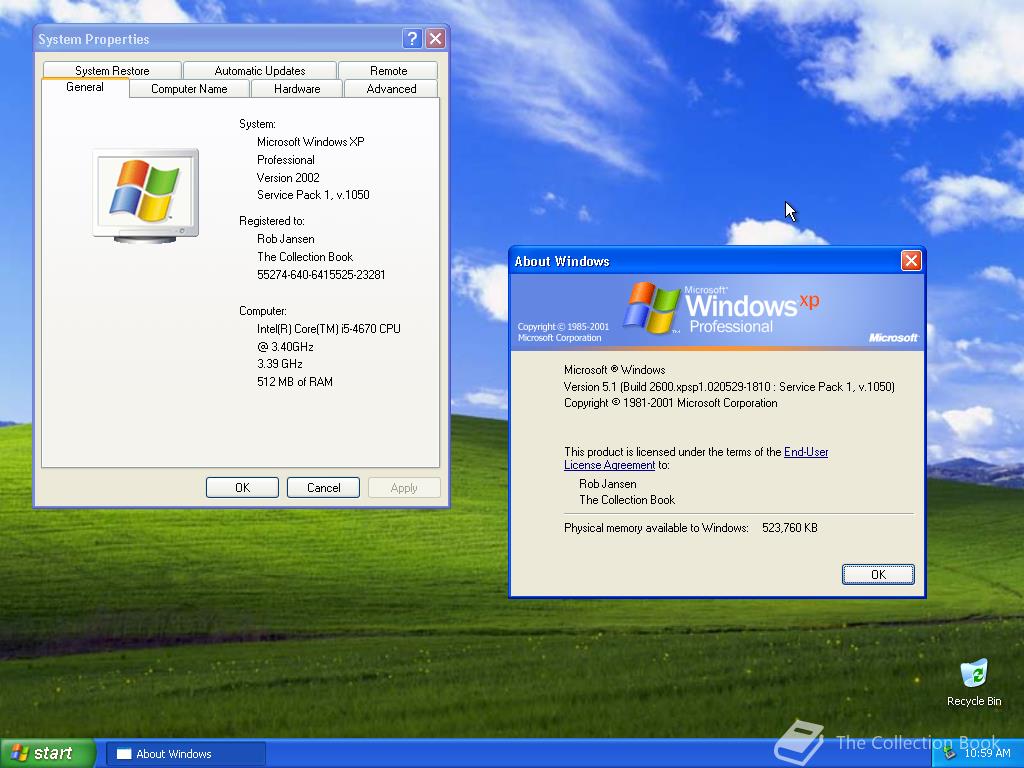Click the Windows logo monitor image in System Properties

145,196
